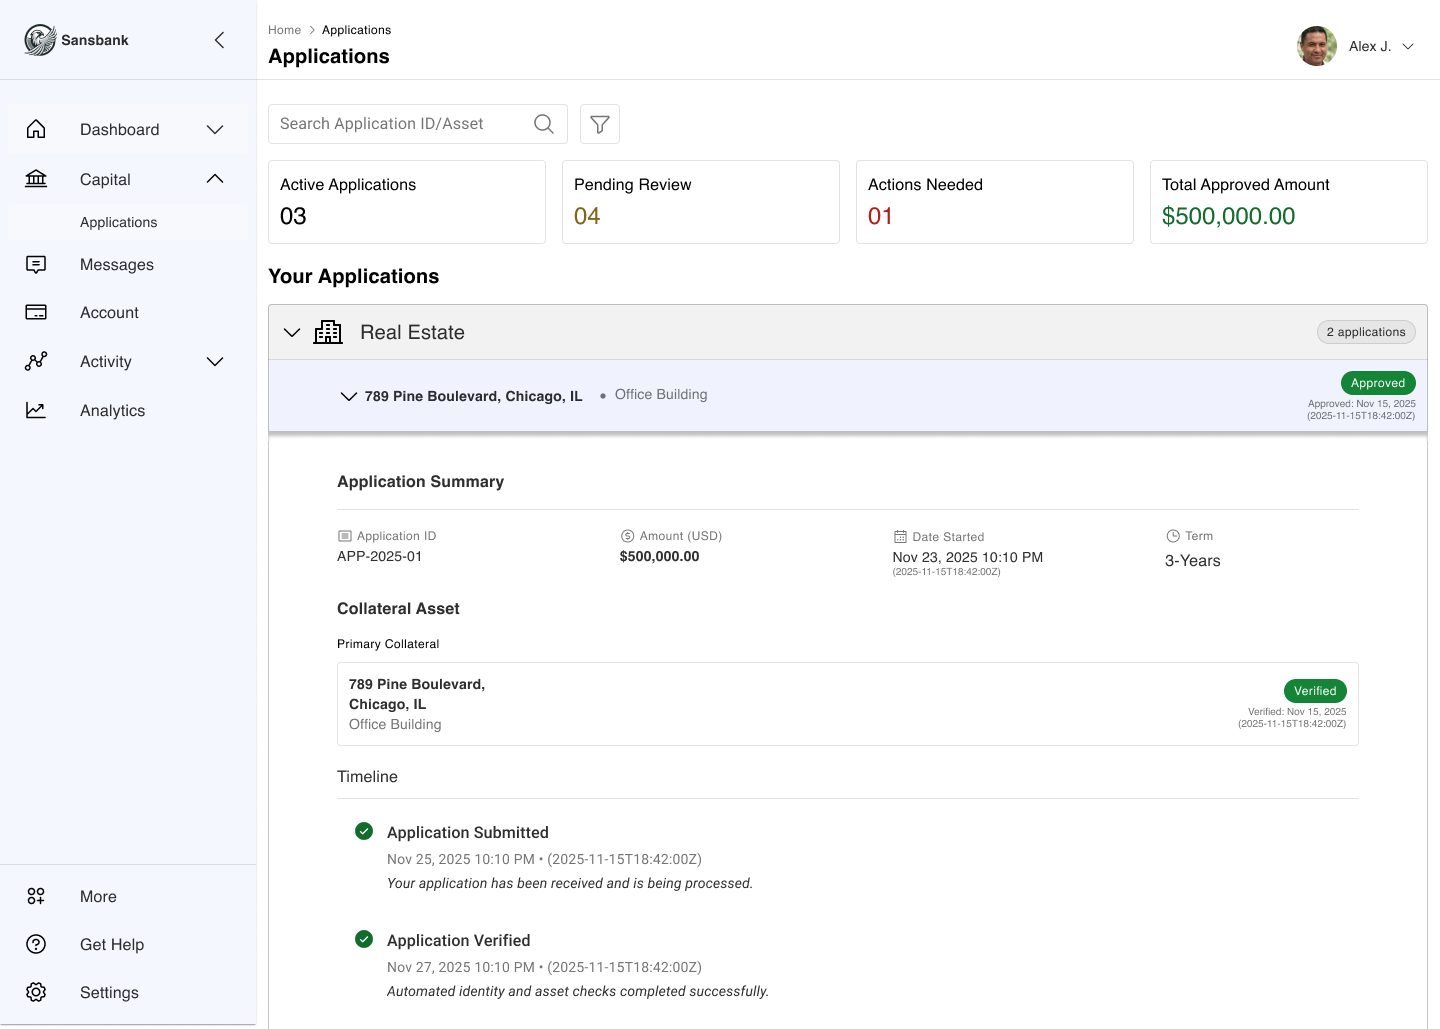Collapse the Real Estate applications group

pos(291,332)
